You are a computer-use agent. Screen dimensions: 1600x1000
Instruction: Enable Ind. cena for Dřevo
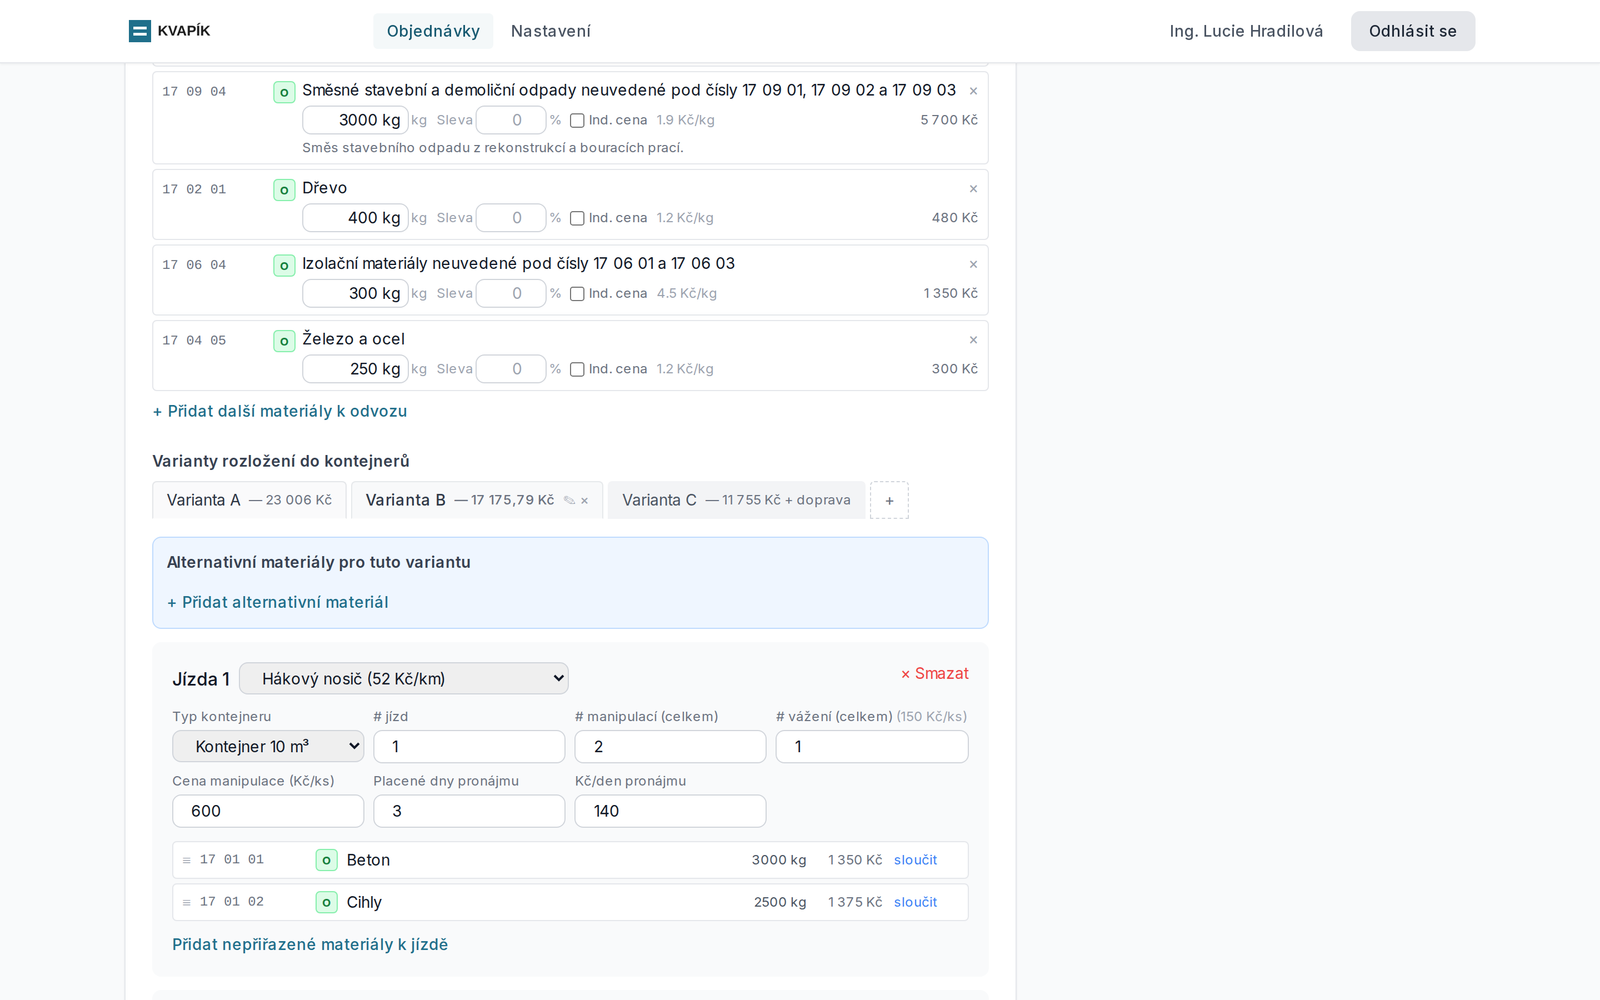[x=577, y=218]
